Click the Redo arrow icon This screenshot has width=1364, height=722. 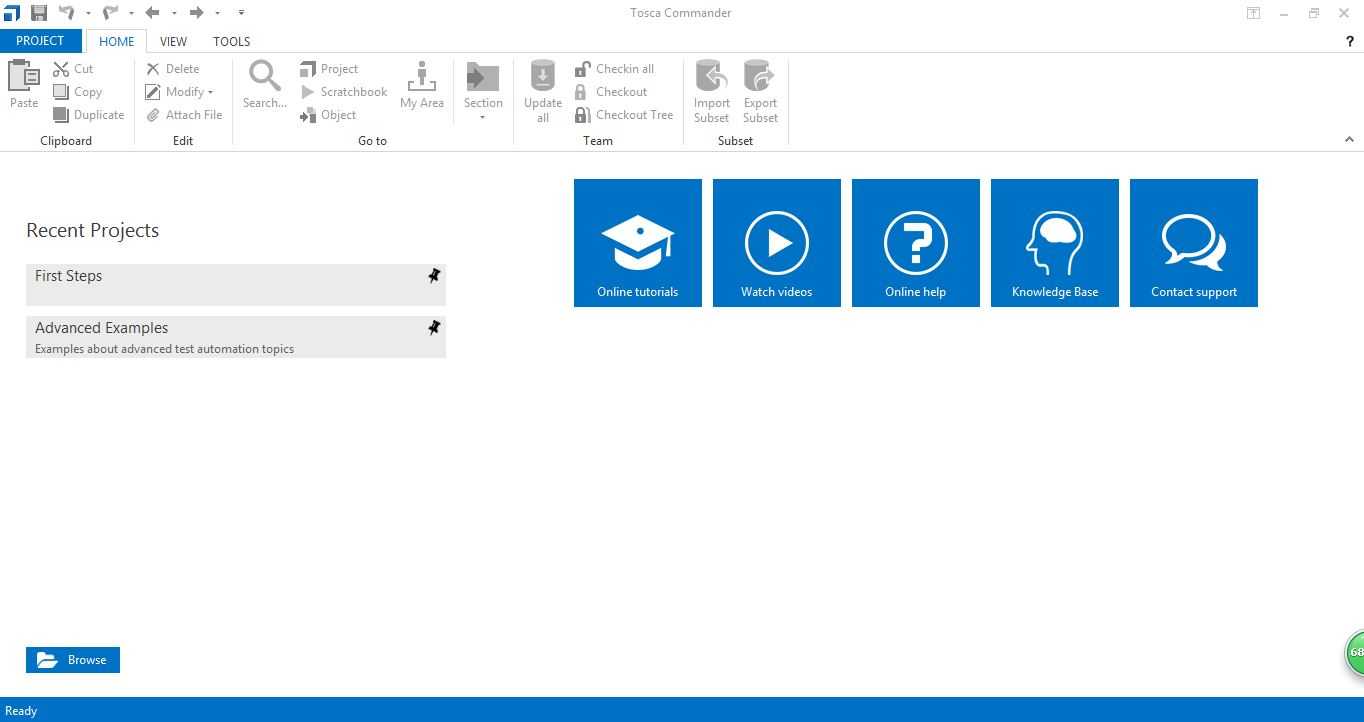point(111,13)
